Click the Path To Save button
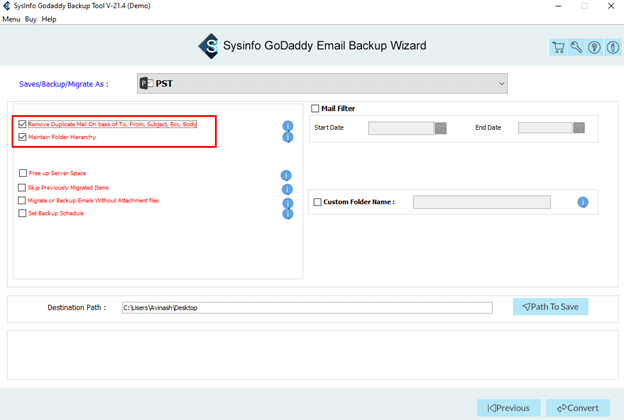 pos(550,307)
